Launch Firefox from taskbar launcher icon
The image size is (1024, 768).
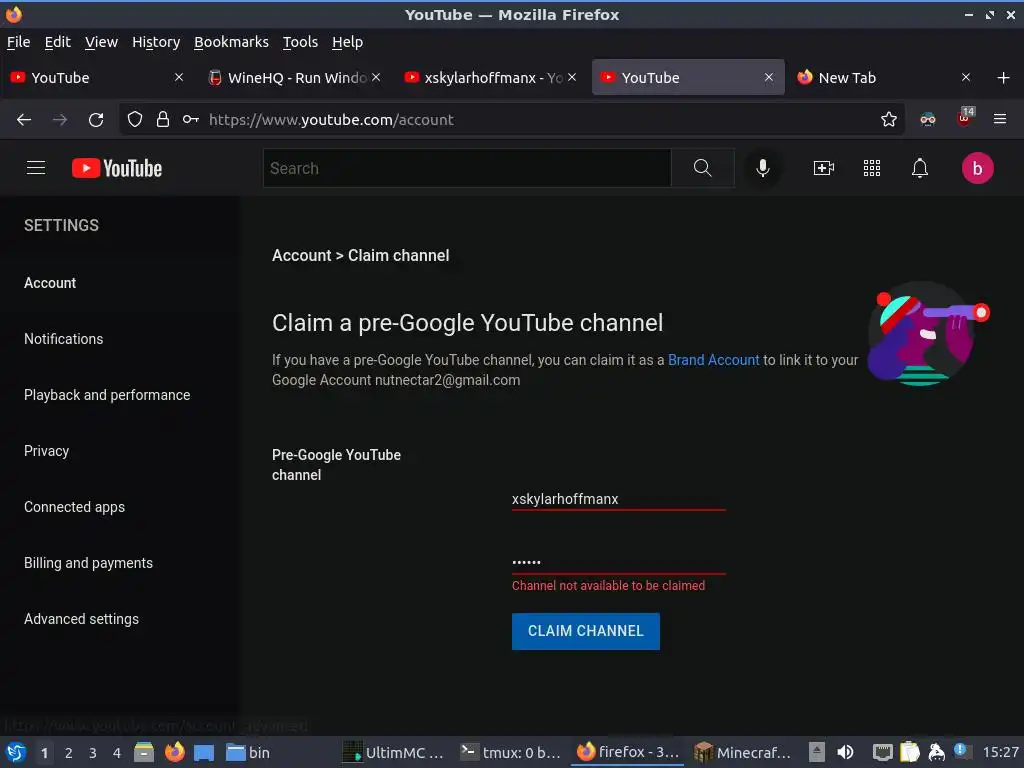click(174, 752)
